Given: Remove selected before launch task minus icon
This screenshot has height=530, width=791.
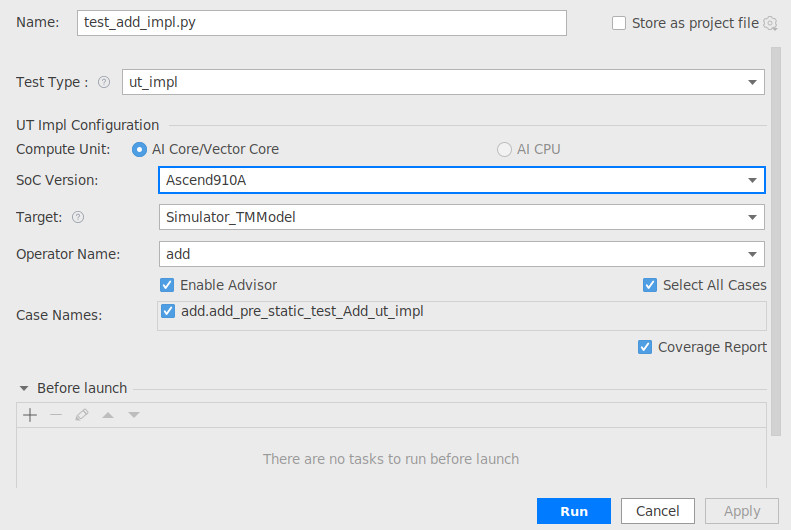Looking at the screenshot, I should [56, 415].
